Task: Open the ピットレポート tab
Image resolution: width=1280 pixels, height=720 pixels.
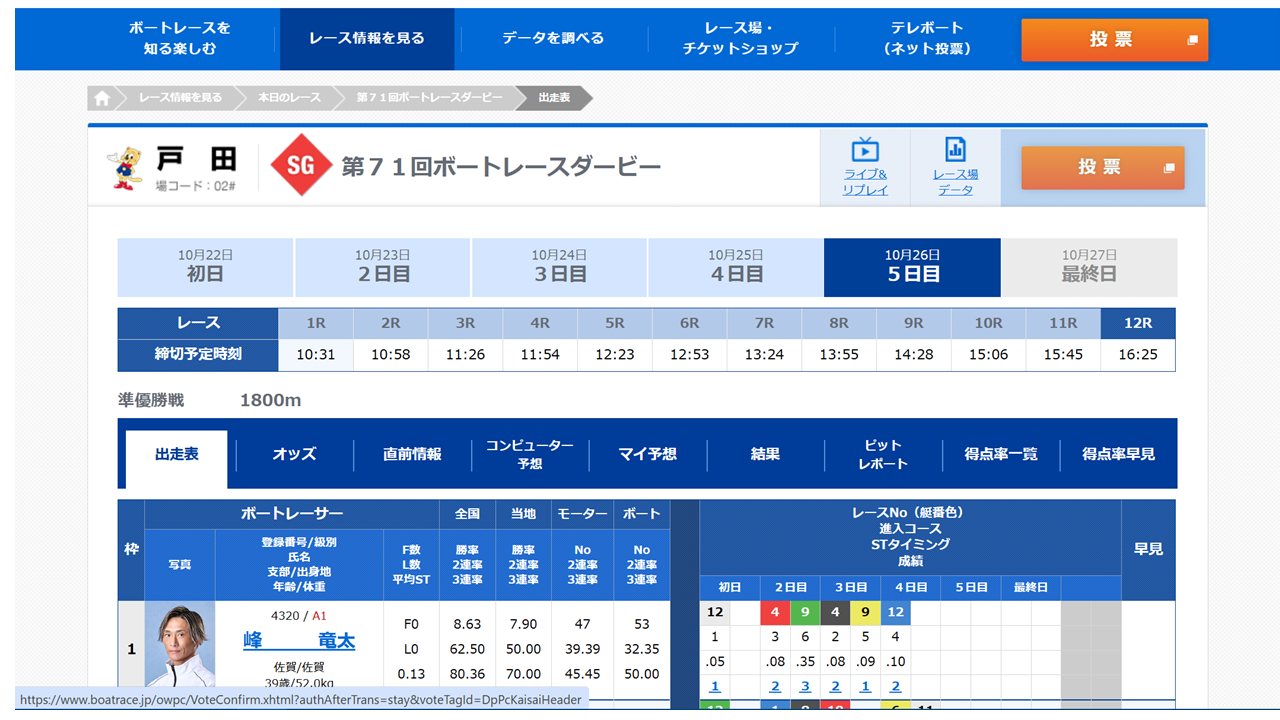Action: [883, 454]
